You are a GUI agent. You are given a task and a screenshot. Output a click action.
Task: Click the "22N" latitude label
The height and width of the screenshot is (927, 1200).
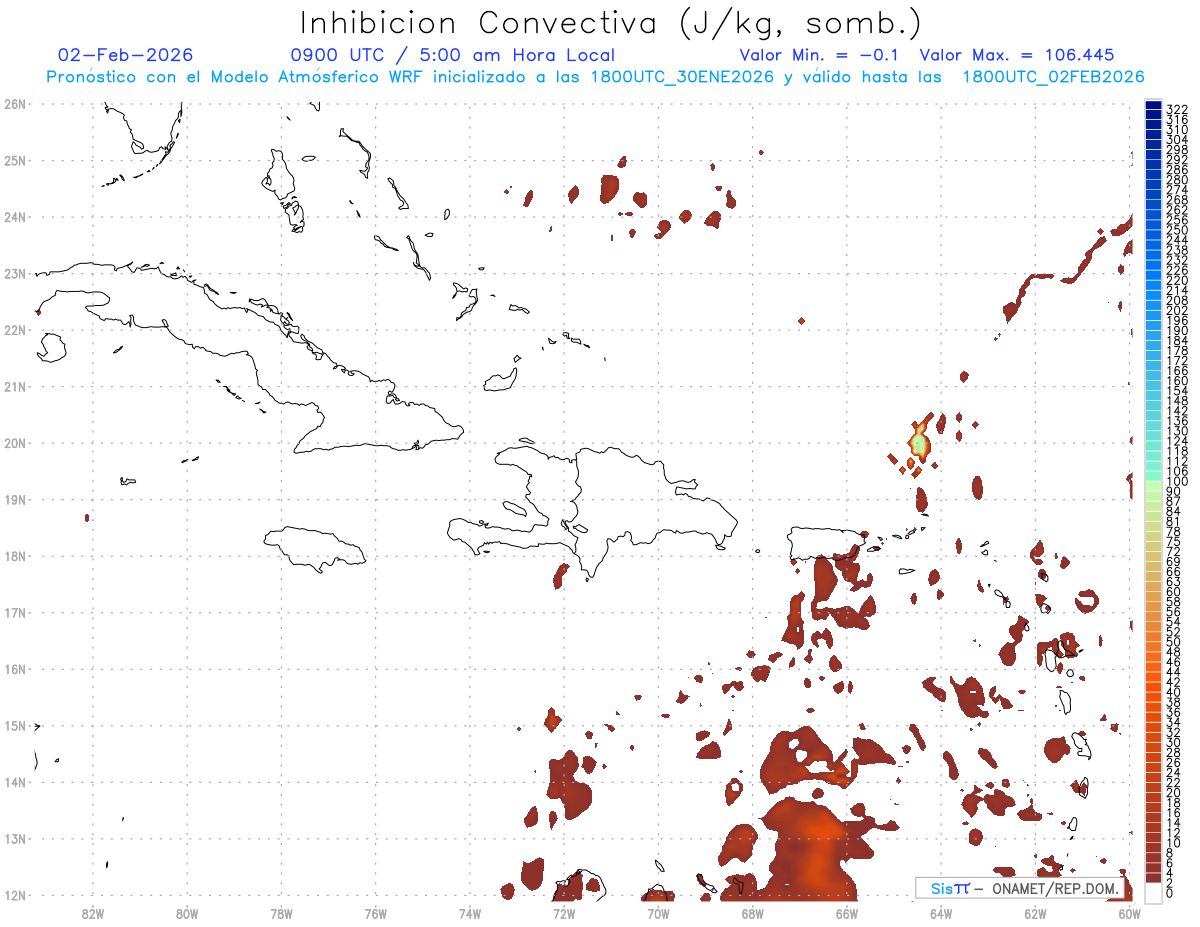15,330
